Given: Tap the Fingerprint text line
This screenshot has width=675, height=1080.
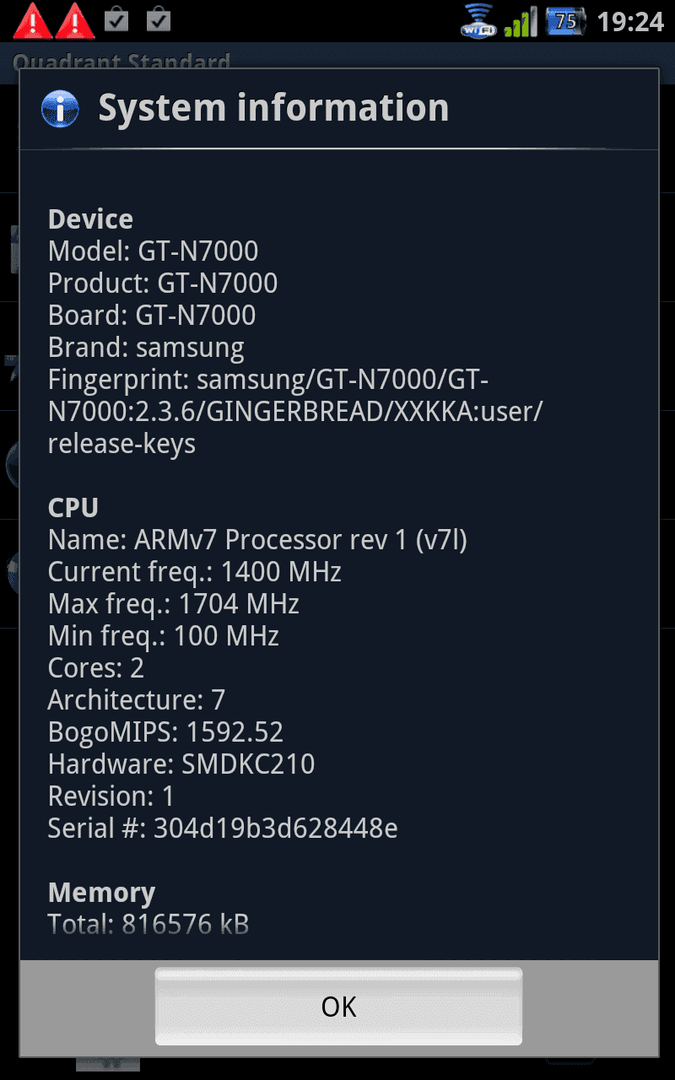Looking at the screenshot, I should click(x=295, y=411).
